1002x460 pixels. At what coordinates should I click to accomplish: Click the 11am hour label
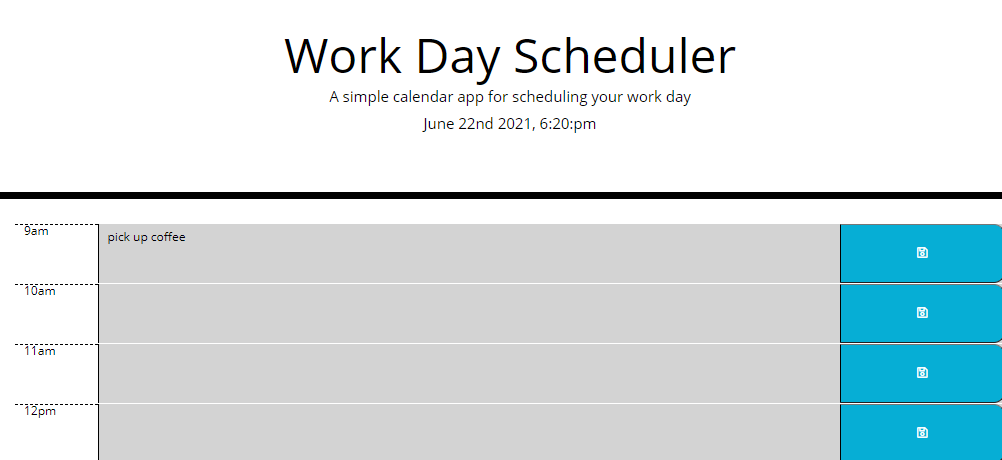(x=40, y=352)
